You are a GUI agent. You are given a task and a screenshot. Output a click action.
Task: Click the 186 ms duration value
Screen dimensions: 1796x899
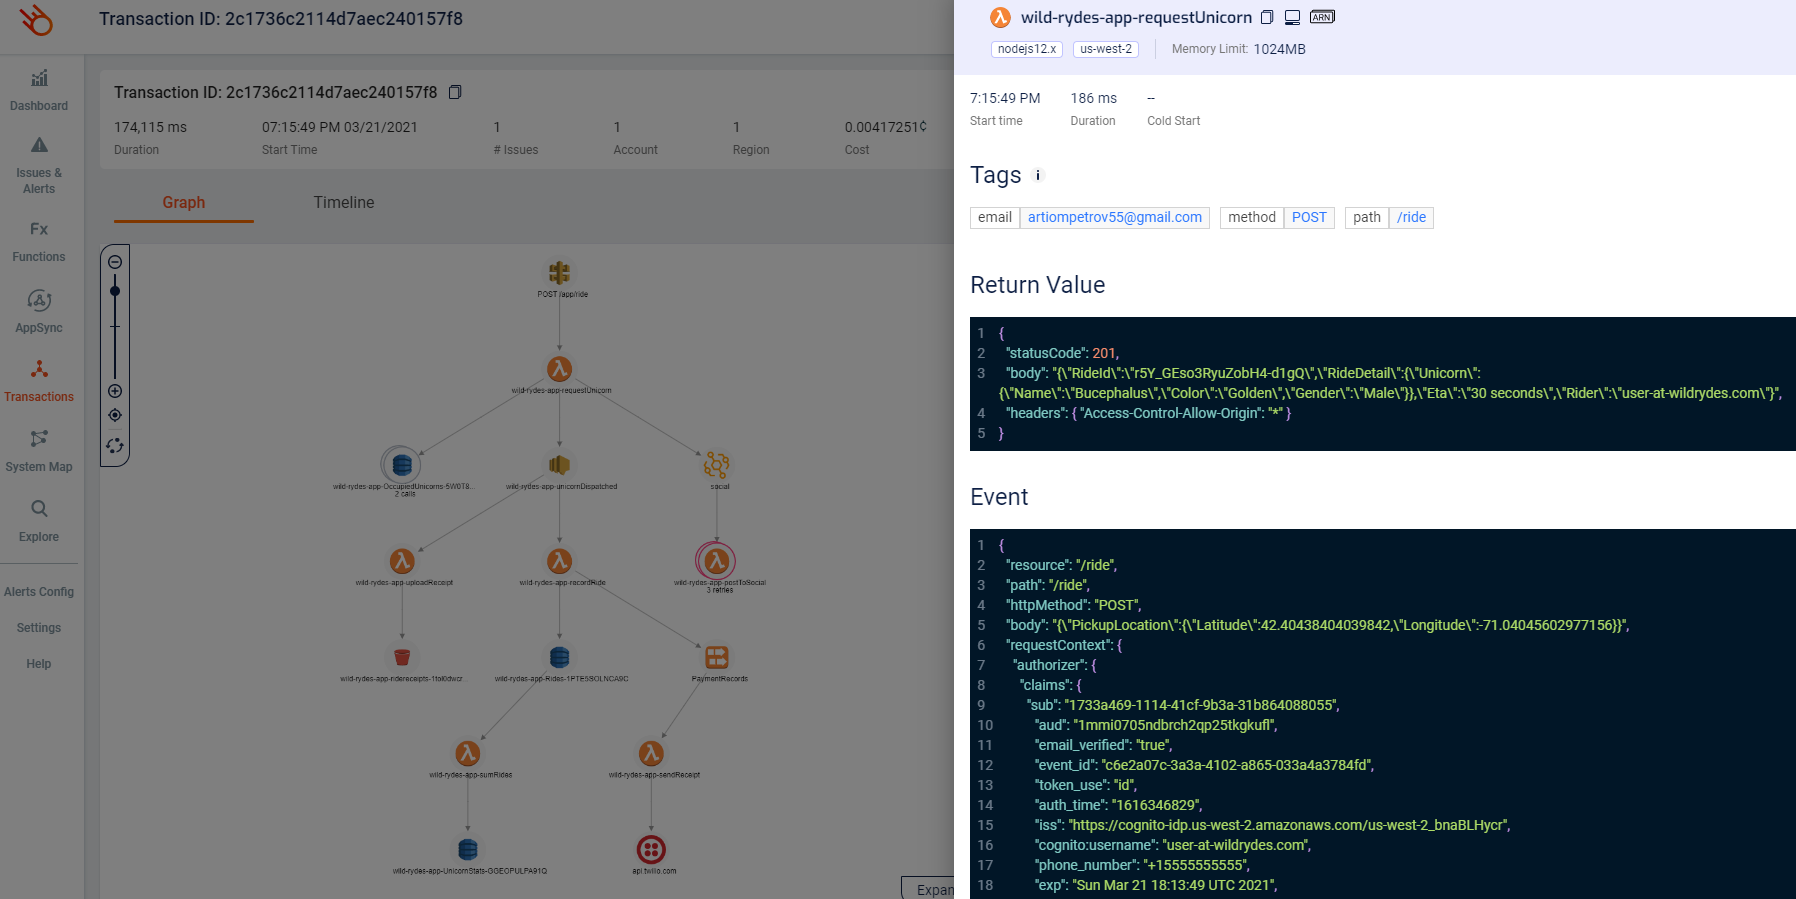click(1094, 98)
